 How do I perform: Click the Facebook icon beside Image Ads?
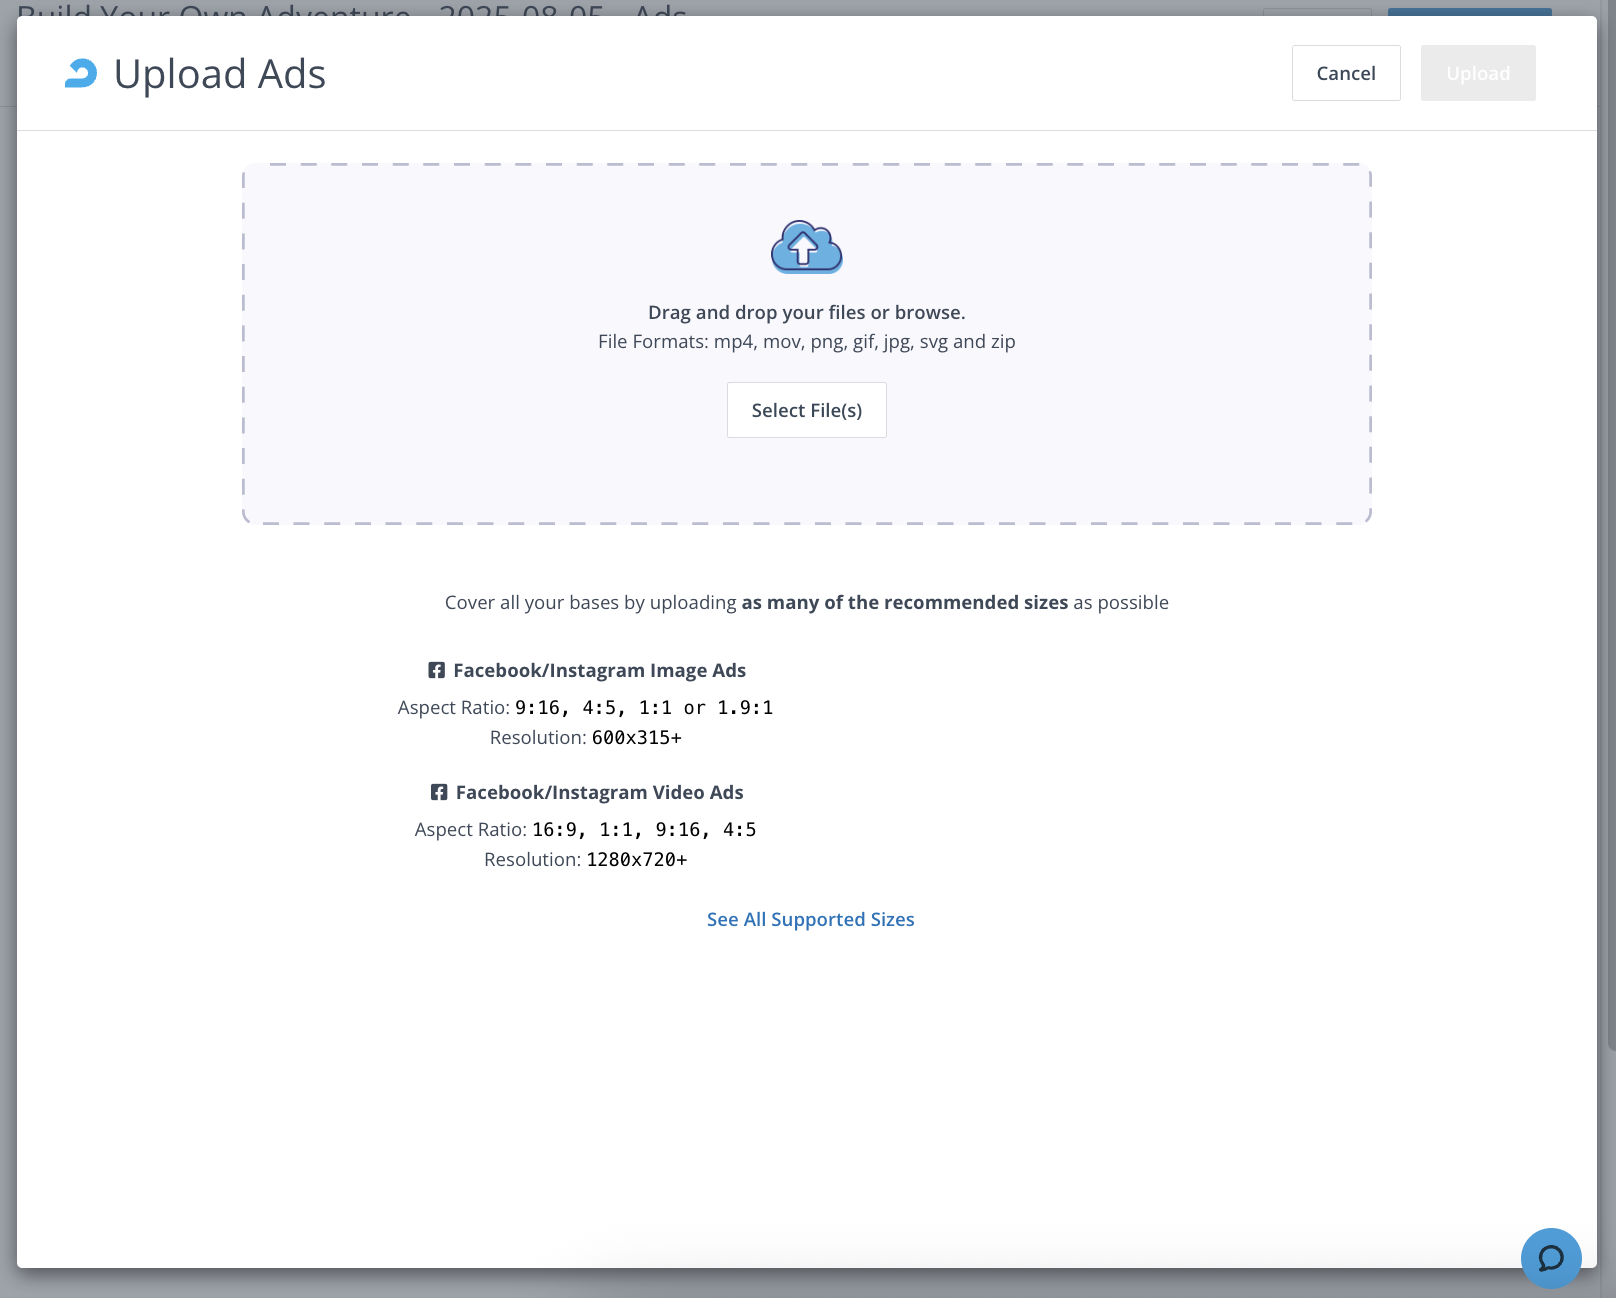click(437, 670)
